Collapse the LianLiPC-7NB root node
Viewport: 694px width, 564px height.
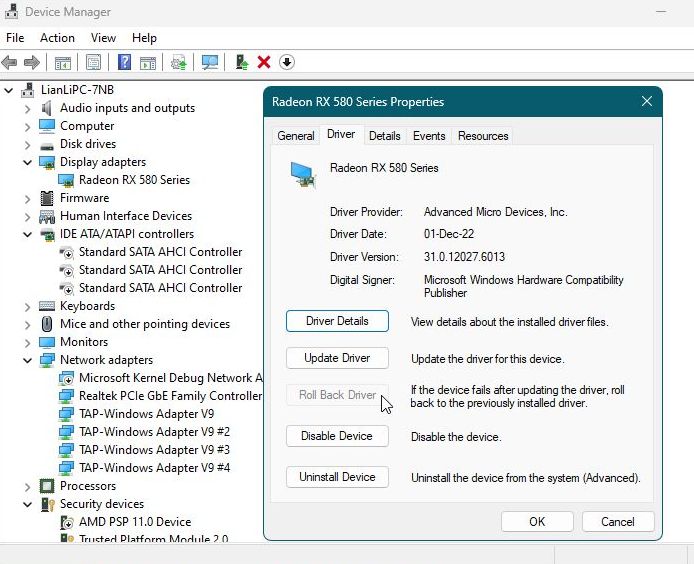(x=8, y=90)
